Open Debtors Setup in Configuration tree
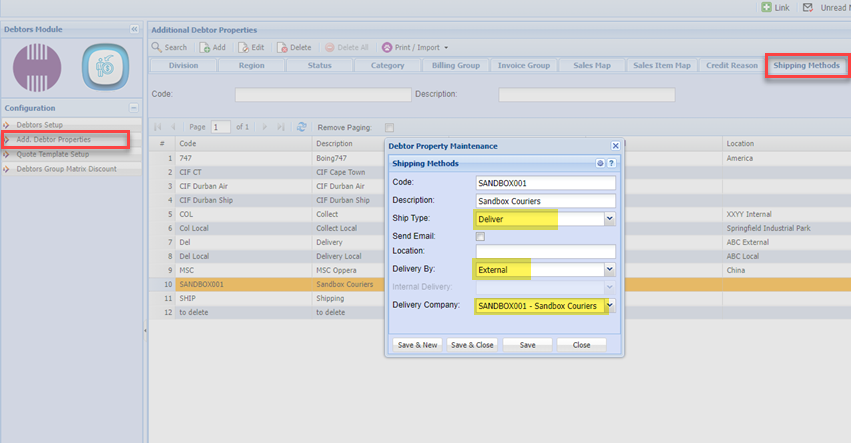This screenshot has height=443, width=851. (40, 124)
